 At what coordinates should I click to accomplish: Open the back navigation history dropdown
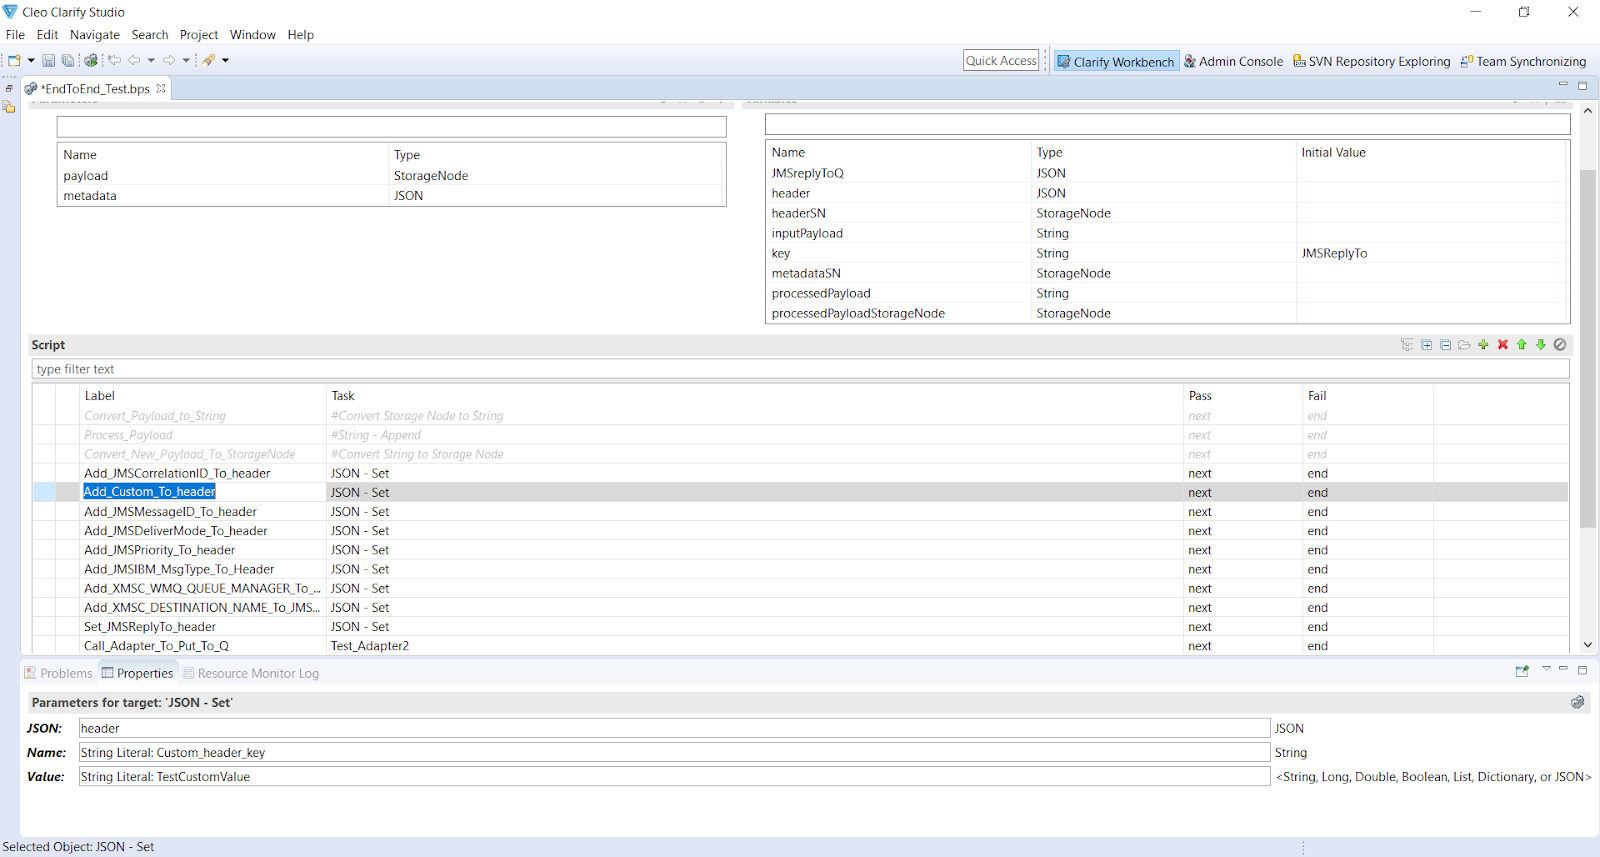point(151,61)
